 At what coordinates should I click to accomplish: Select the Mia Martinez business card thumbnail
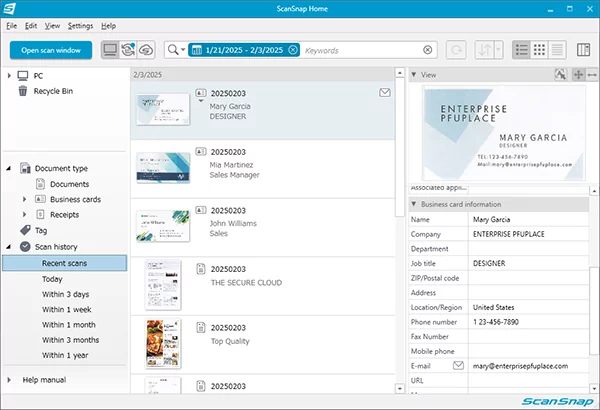click(x=163, y=167)
